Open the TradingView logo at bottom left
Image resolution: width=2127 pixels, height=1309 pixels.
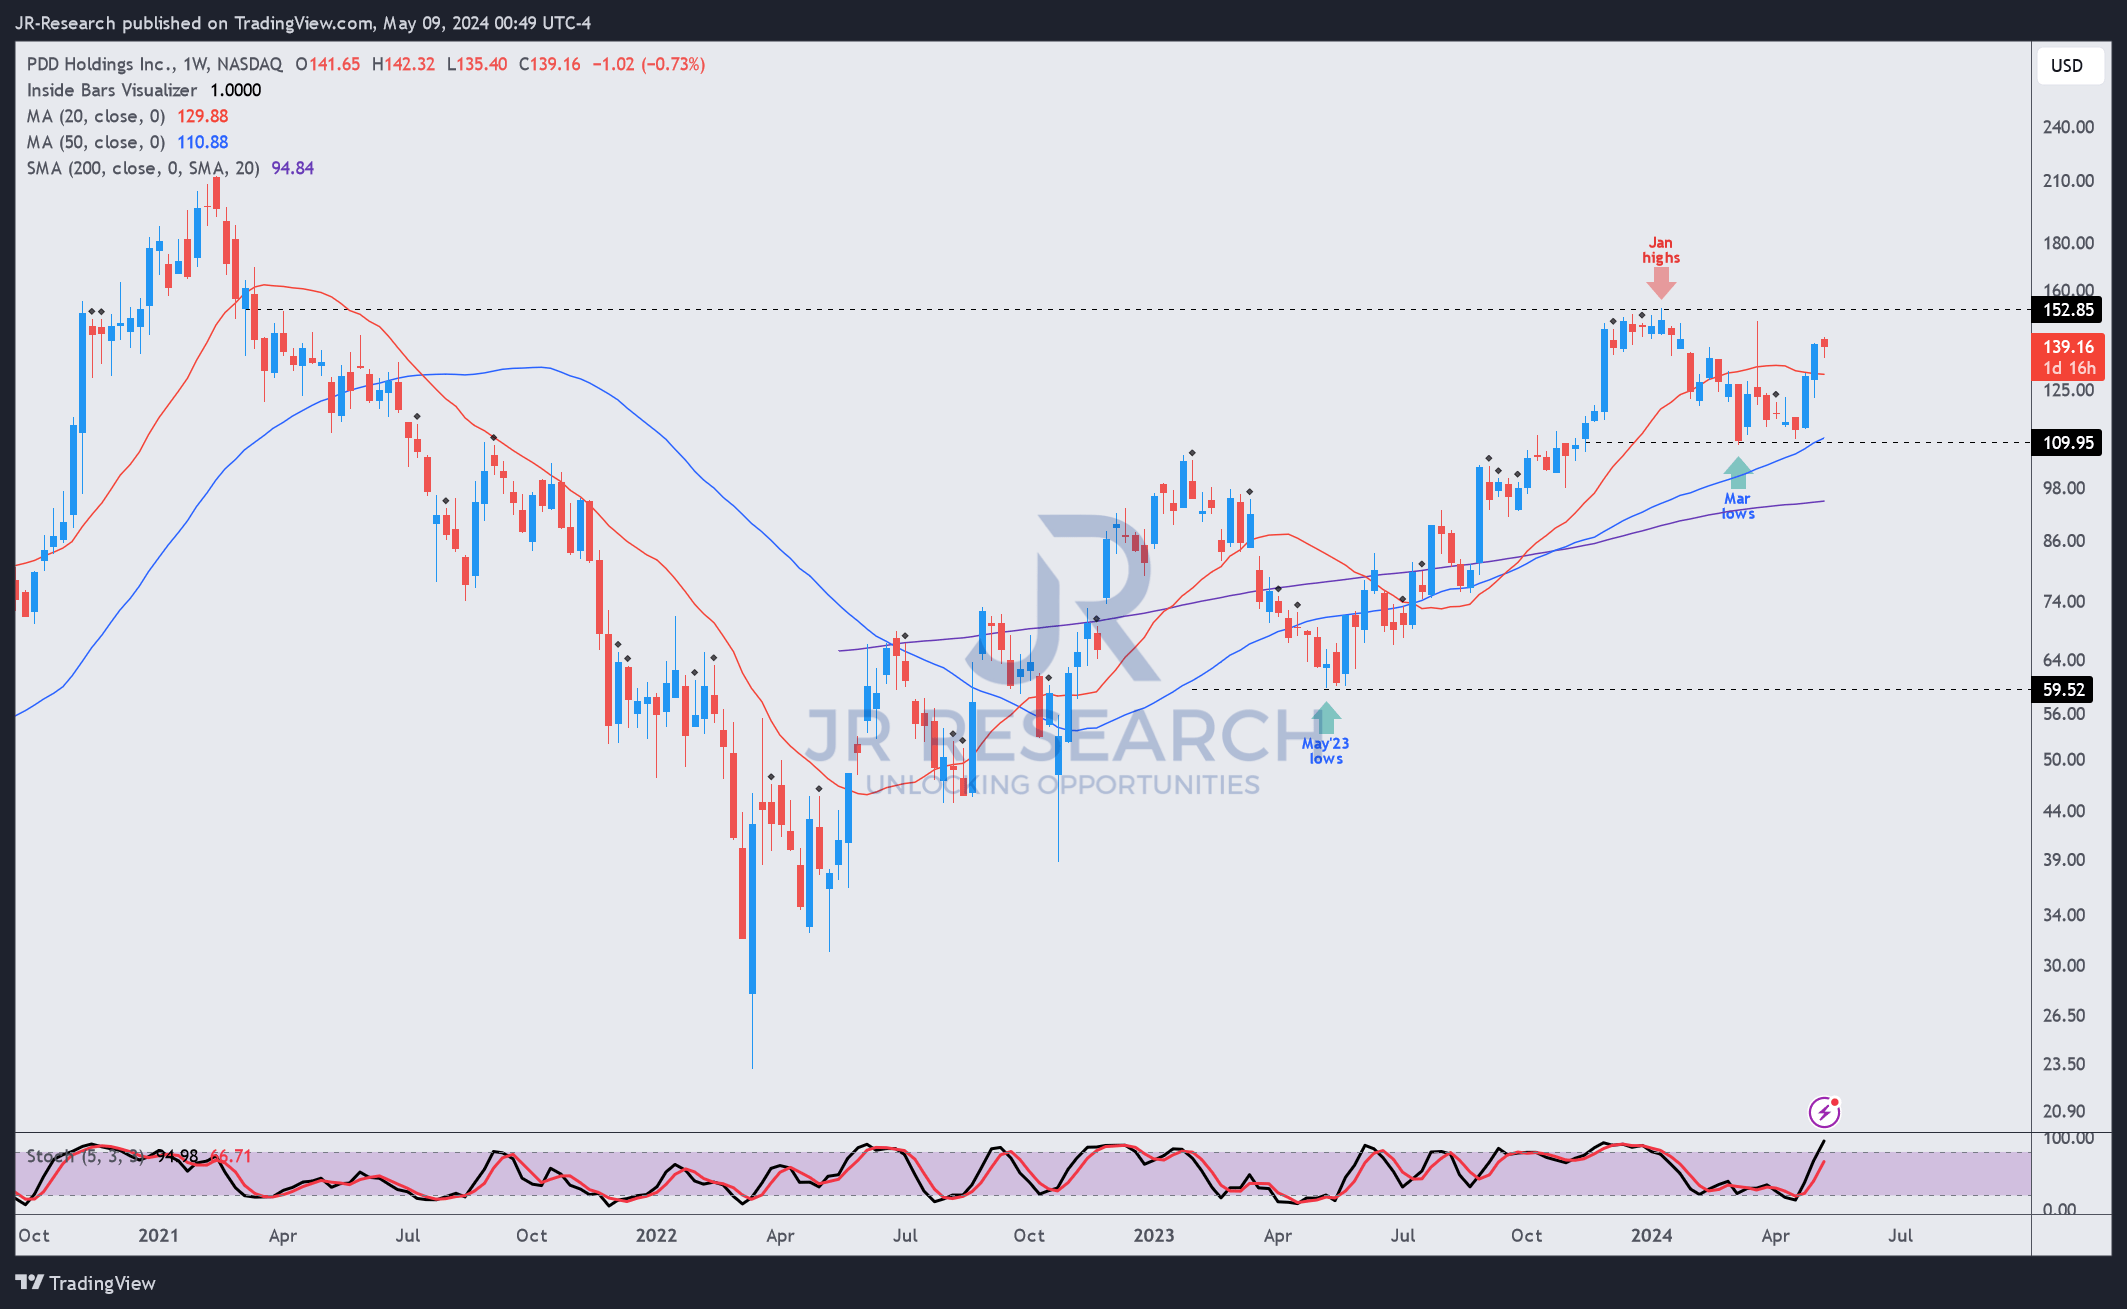(86, 1283)
